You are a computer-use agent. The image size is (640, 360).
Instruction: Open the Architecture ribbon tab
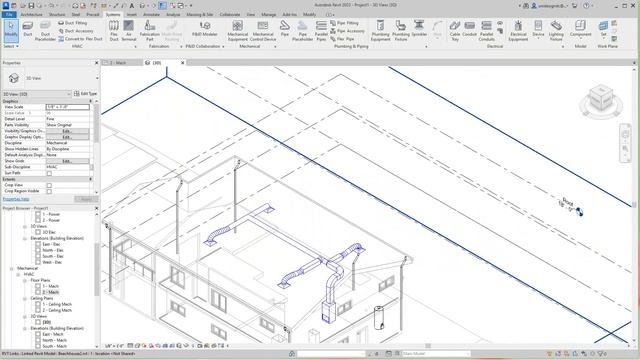pos(31,14)
